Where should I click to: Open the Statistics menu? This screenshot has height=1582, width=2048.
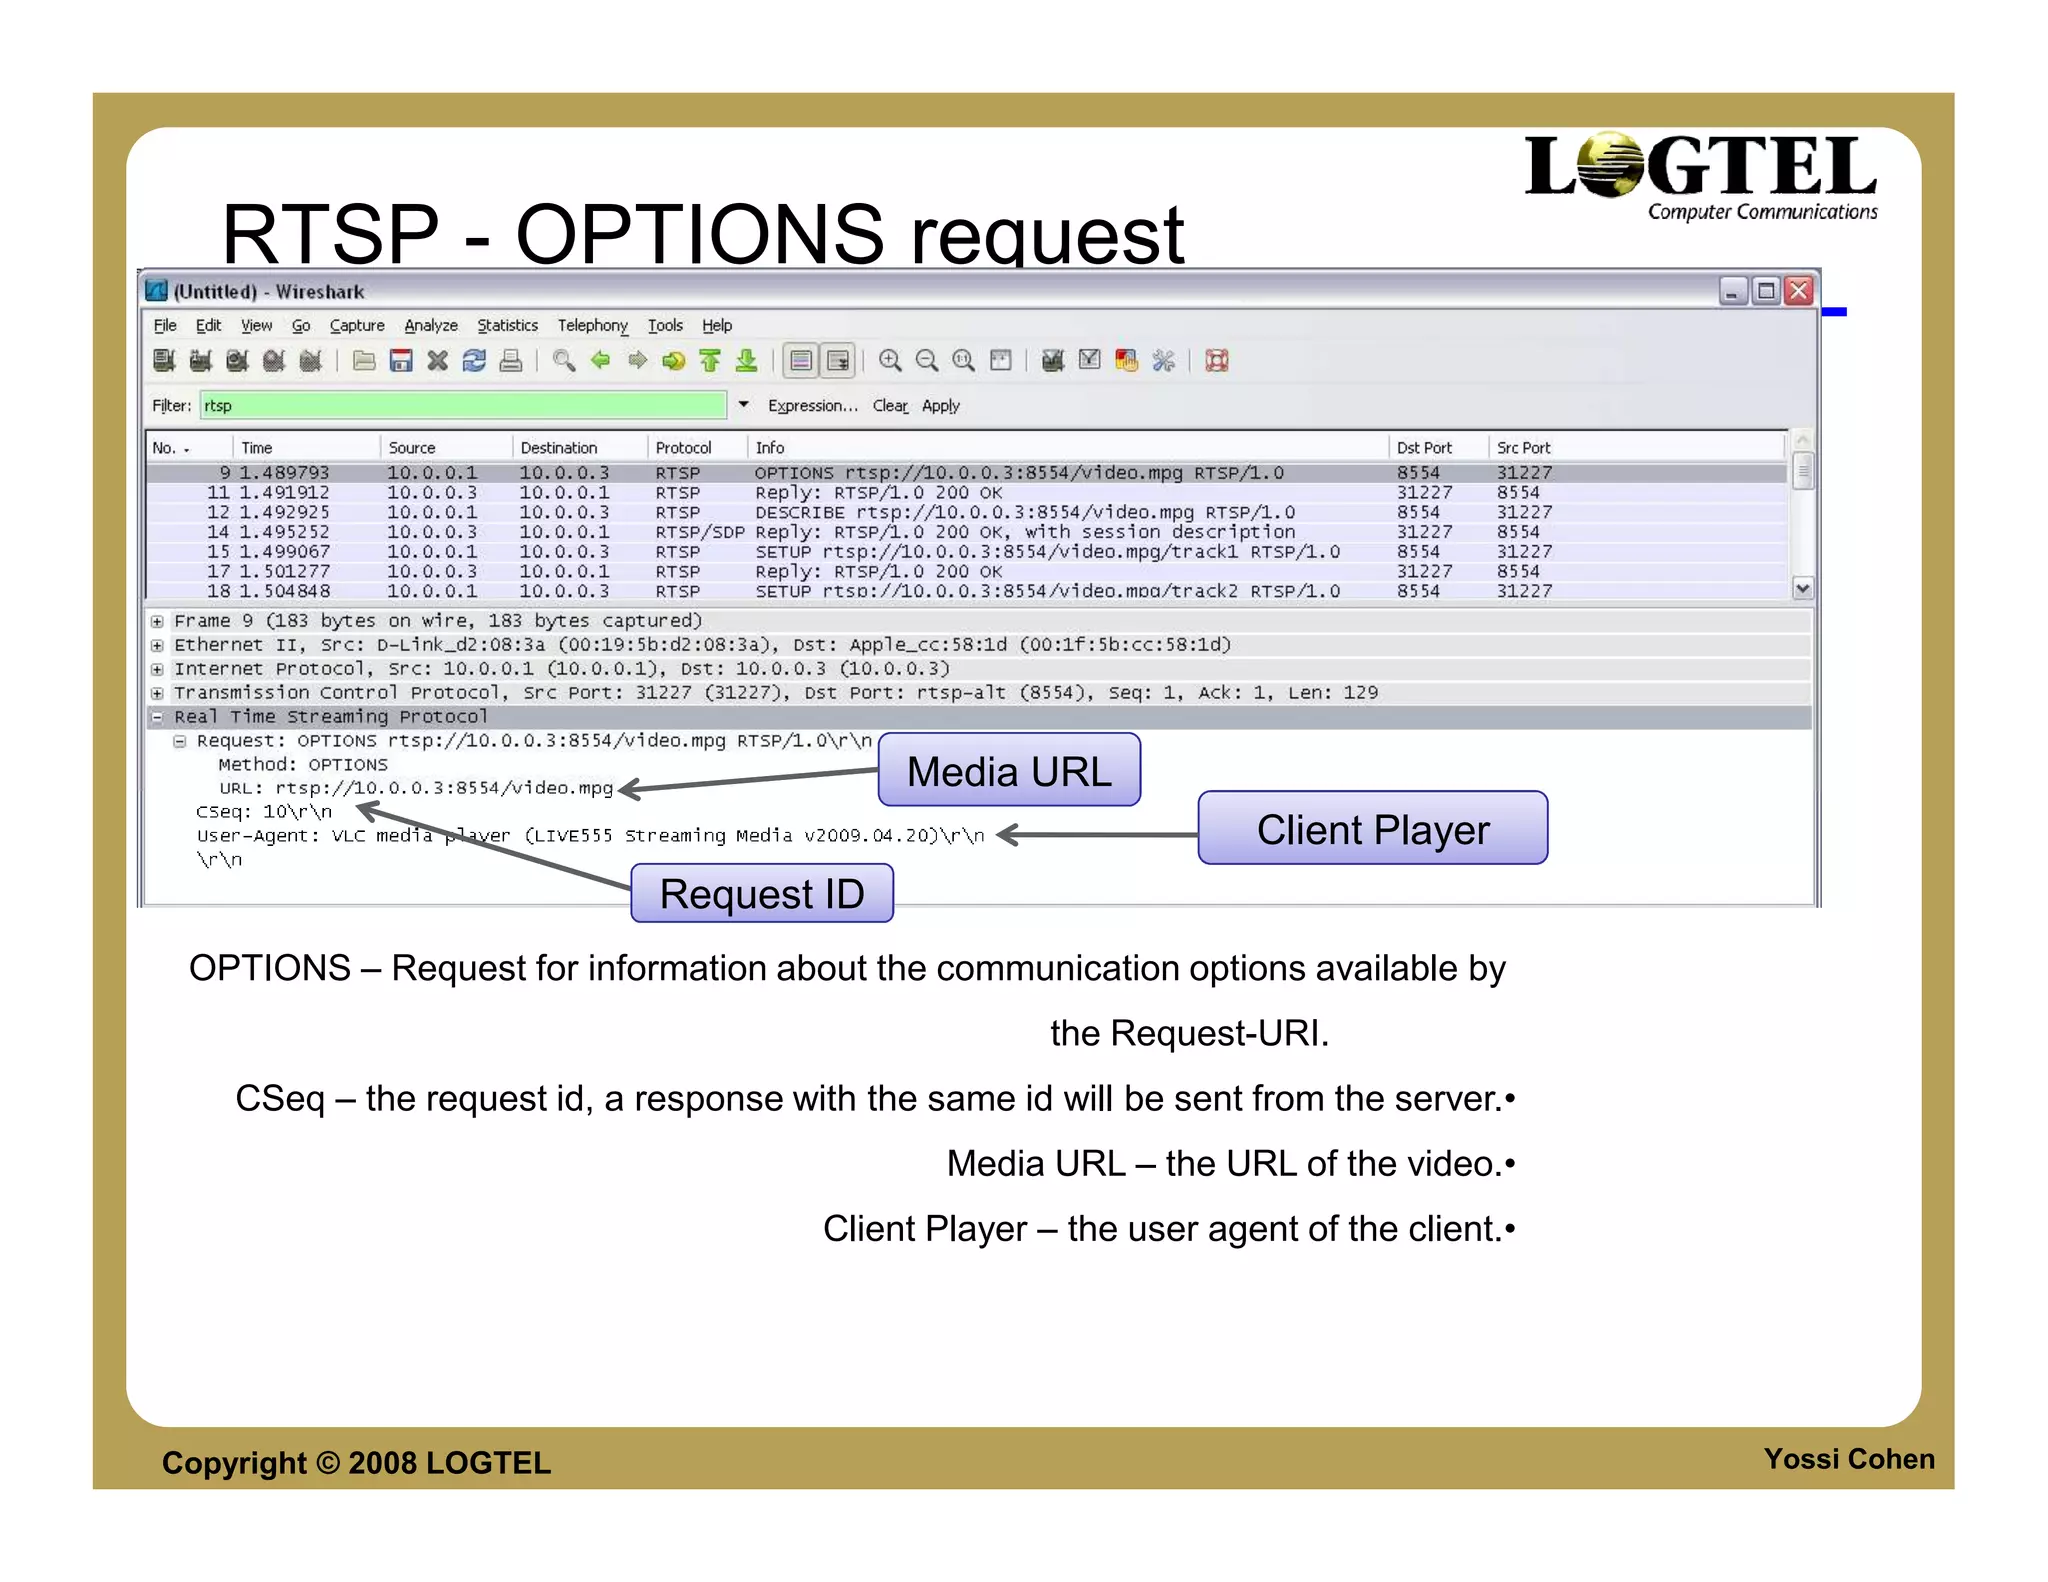tap(507, 326)
